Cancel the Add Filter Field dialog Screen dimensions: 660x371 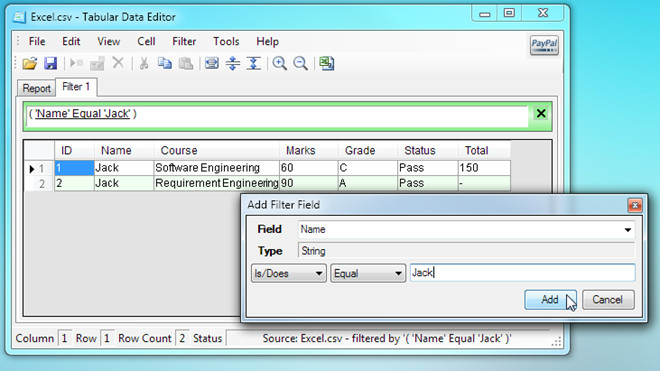pos(608,300)
